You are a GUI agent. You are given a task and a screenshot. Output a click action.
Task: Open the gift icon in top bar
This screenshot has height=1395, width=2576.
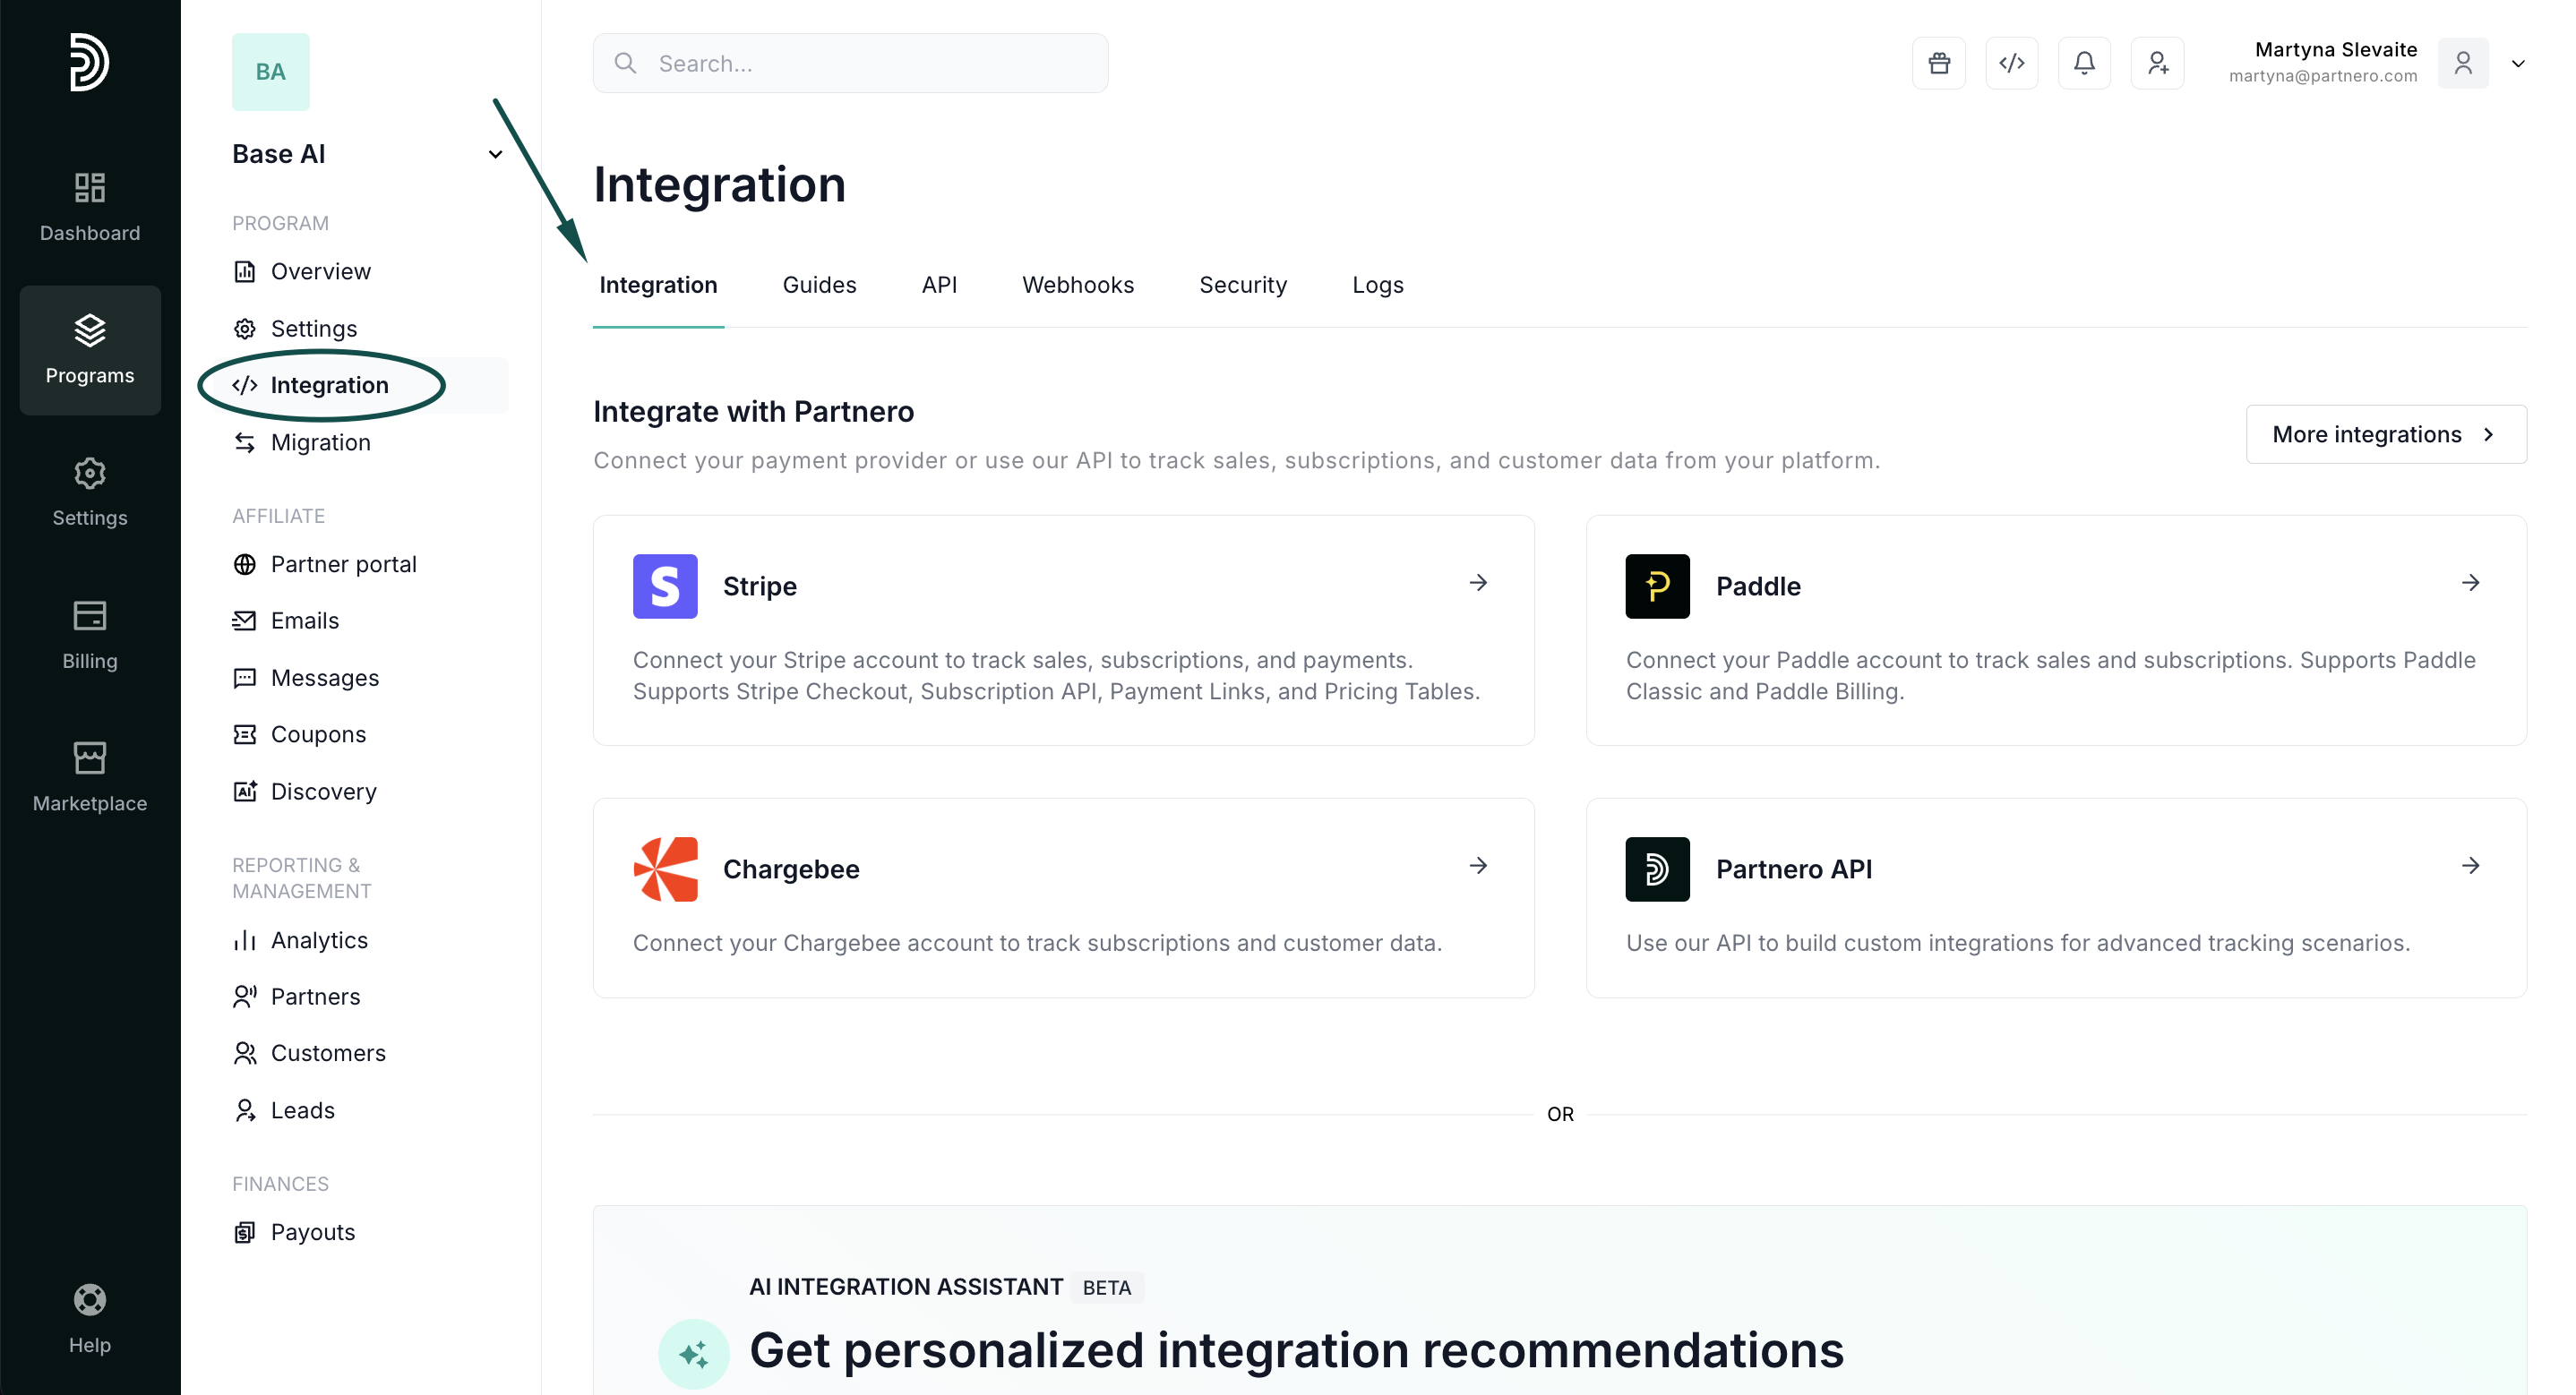[1938, 63]
